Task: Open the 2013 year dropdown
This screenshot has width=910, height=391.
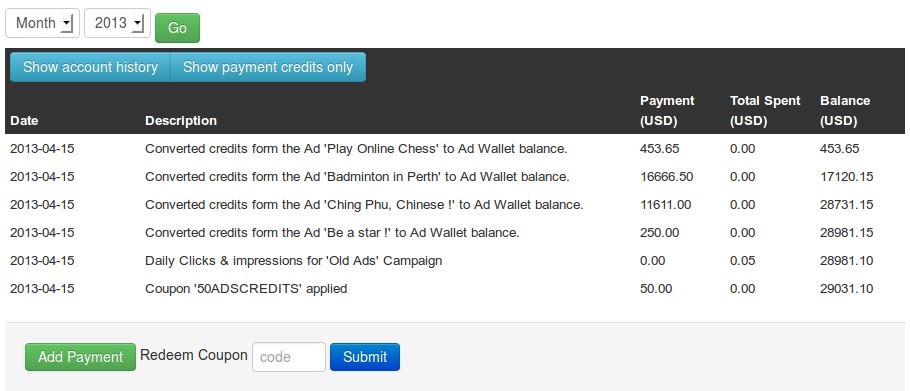Action: (117, 23)
